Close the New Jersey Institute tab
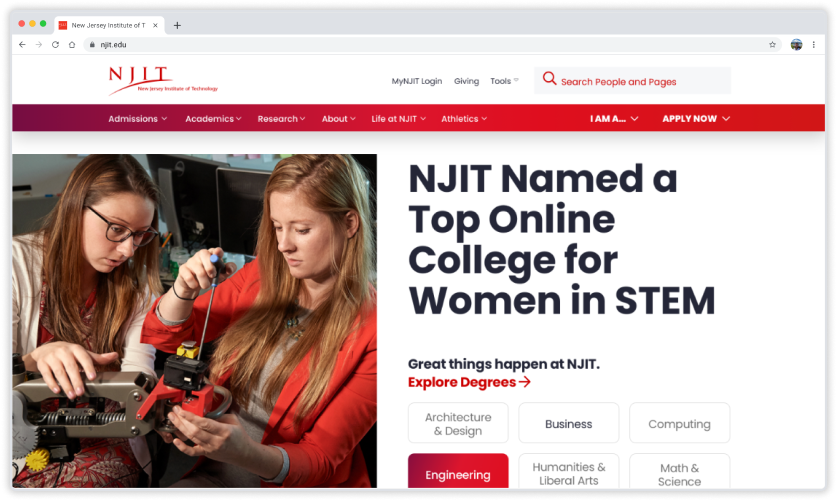This screenshot has height=501, width=837. pos(155,25)
